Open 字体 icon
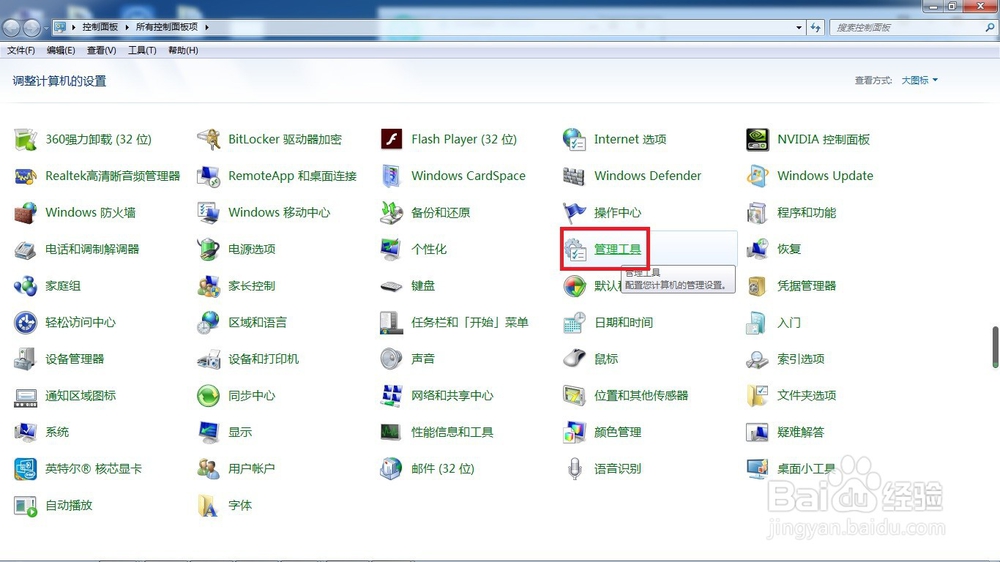 click(x=209, y=505)
